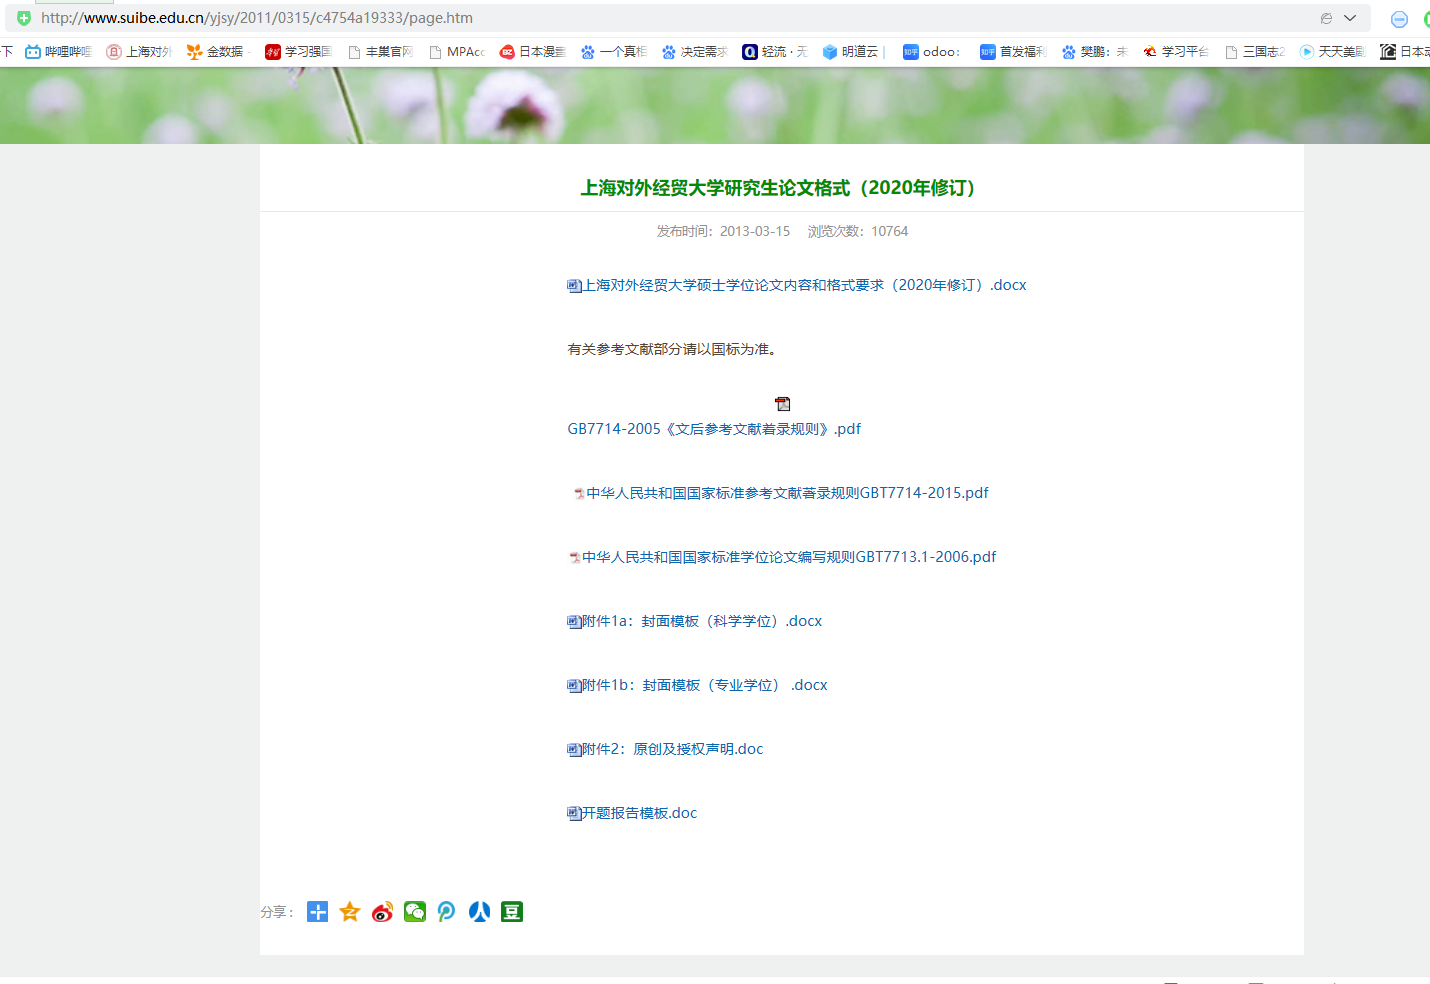
Task: Click the PDF icon above GB7714-2005 link
Action: [783, 404]
